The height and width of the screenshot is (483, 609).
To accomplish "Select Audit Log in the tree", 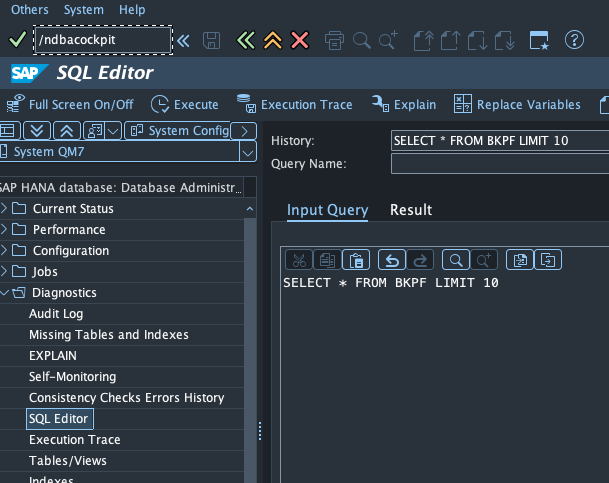I will (x=56, y=314).
